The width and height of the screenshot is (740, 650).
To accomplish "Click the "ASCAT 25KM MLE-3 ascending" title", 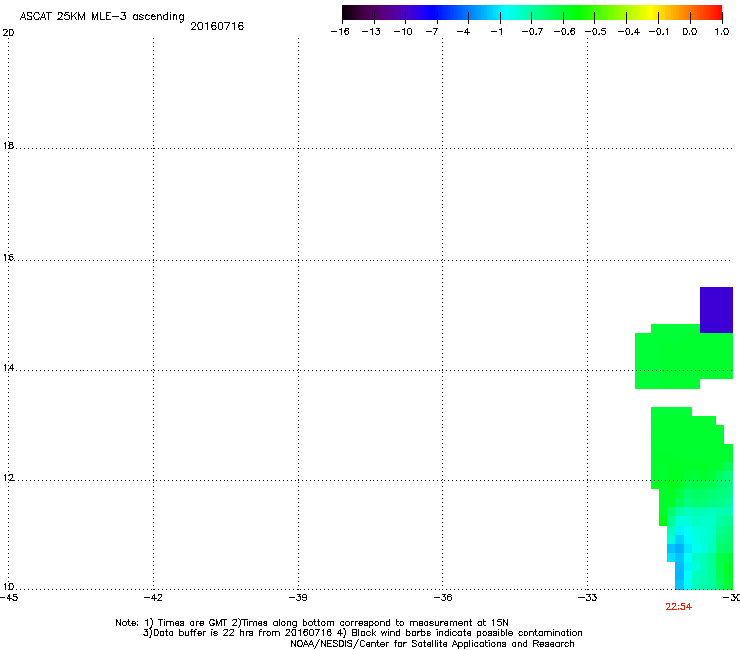I will pyautogui.click(x=102, y=17).
